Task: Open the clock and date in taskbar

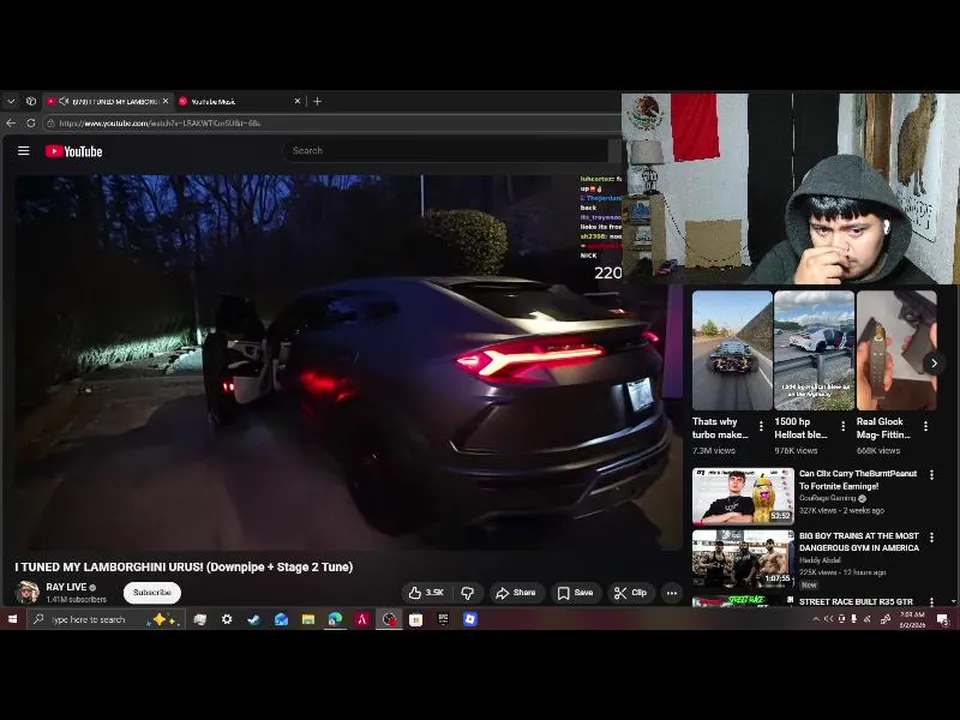Action: [x=912, y=620]
